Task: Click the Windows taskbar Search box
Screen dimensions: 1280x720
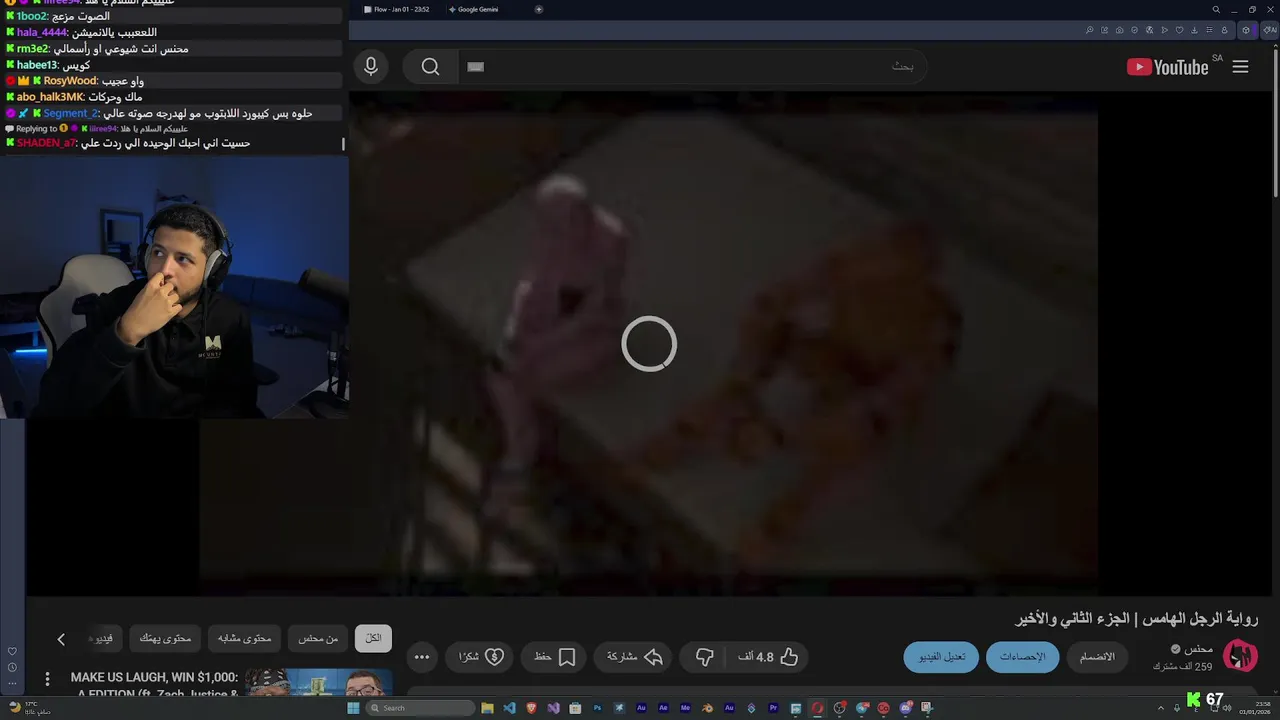Action: coord(420,708)
